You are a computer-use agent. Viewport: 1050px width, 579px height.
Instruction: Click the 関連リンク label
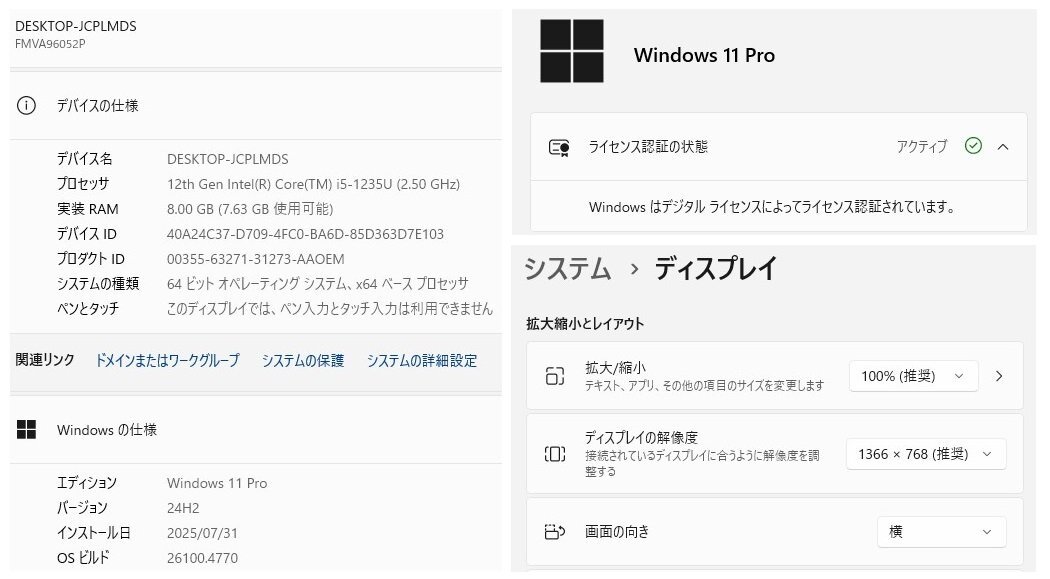[x=45, y=360]
